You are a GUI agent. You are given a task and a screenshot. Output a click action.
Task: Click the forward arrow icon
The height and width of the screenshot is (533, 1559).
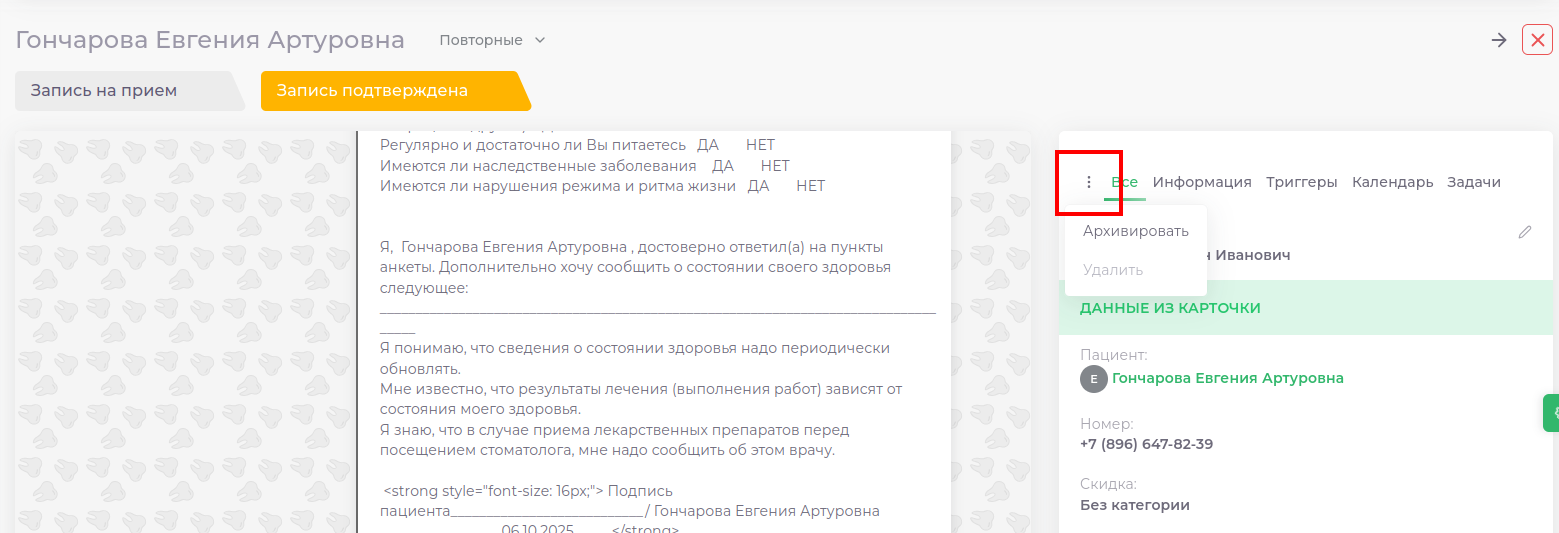pos(1499,40)
